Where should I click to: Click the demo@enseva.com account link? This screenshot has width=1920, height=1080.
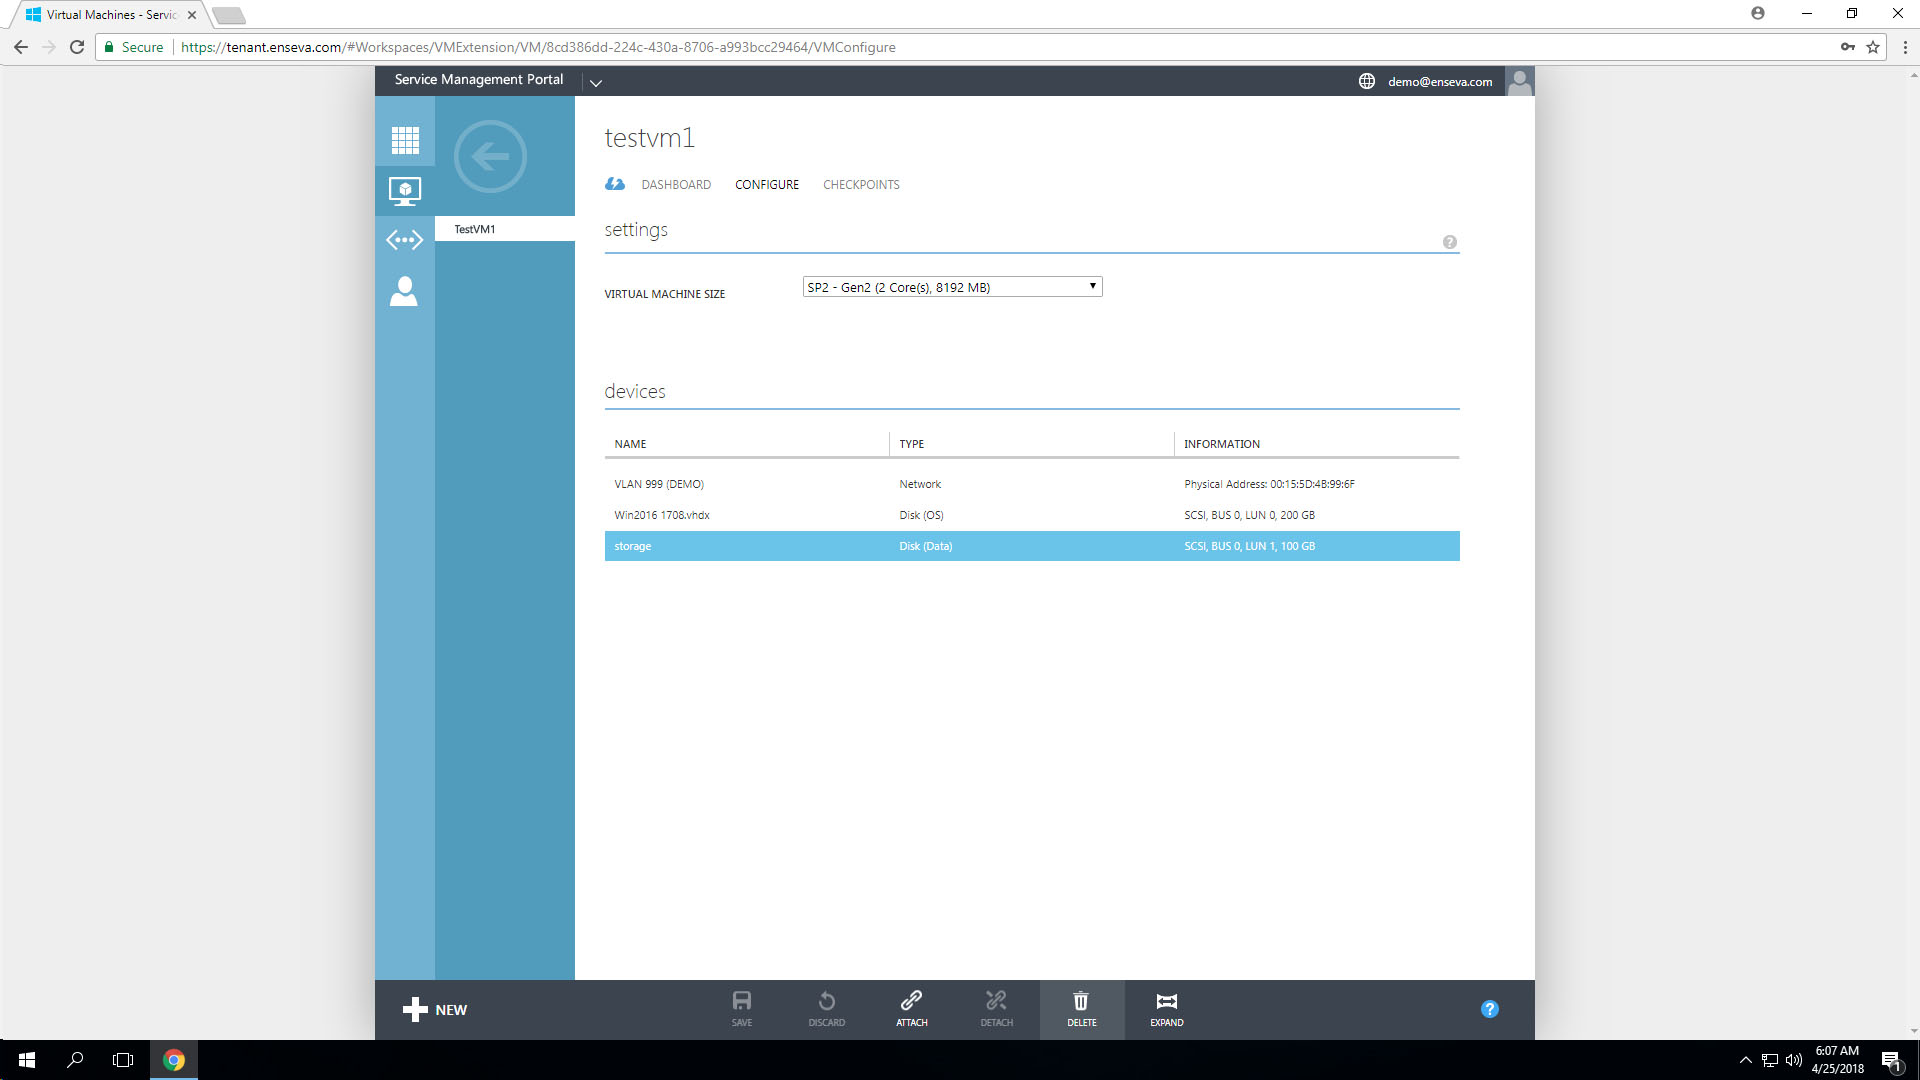pyautogui.click(x=1439, y=82)
